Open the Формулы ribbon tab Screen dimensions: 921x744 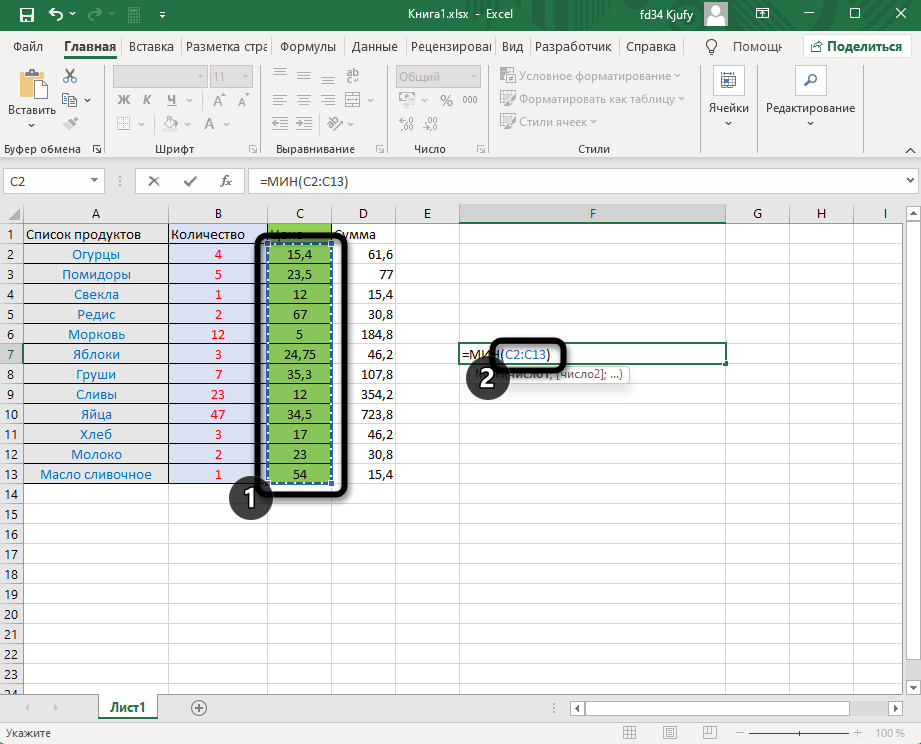coord(307,47)
